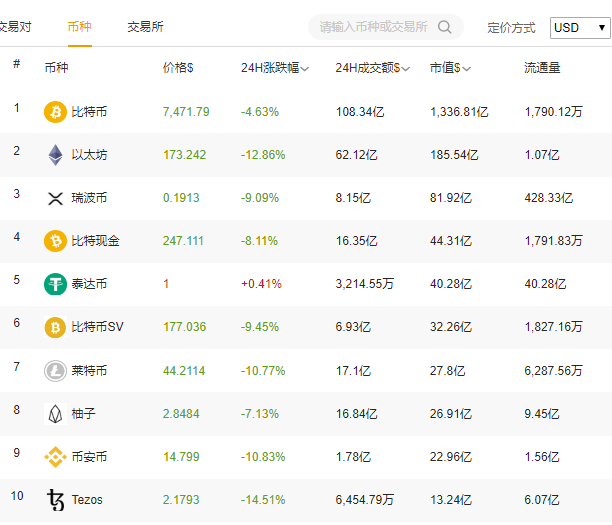Click the -12.86% change value
The width and height of the screenshot is (612, 525).
263,155
